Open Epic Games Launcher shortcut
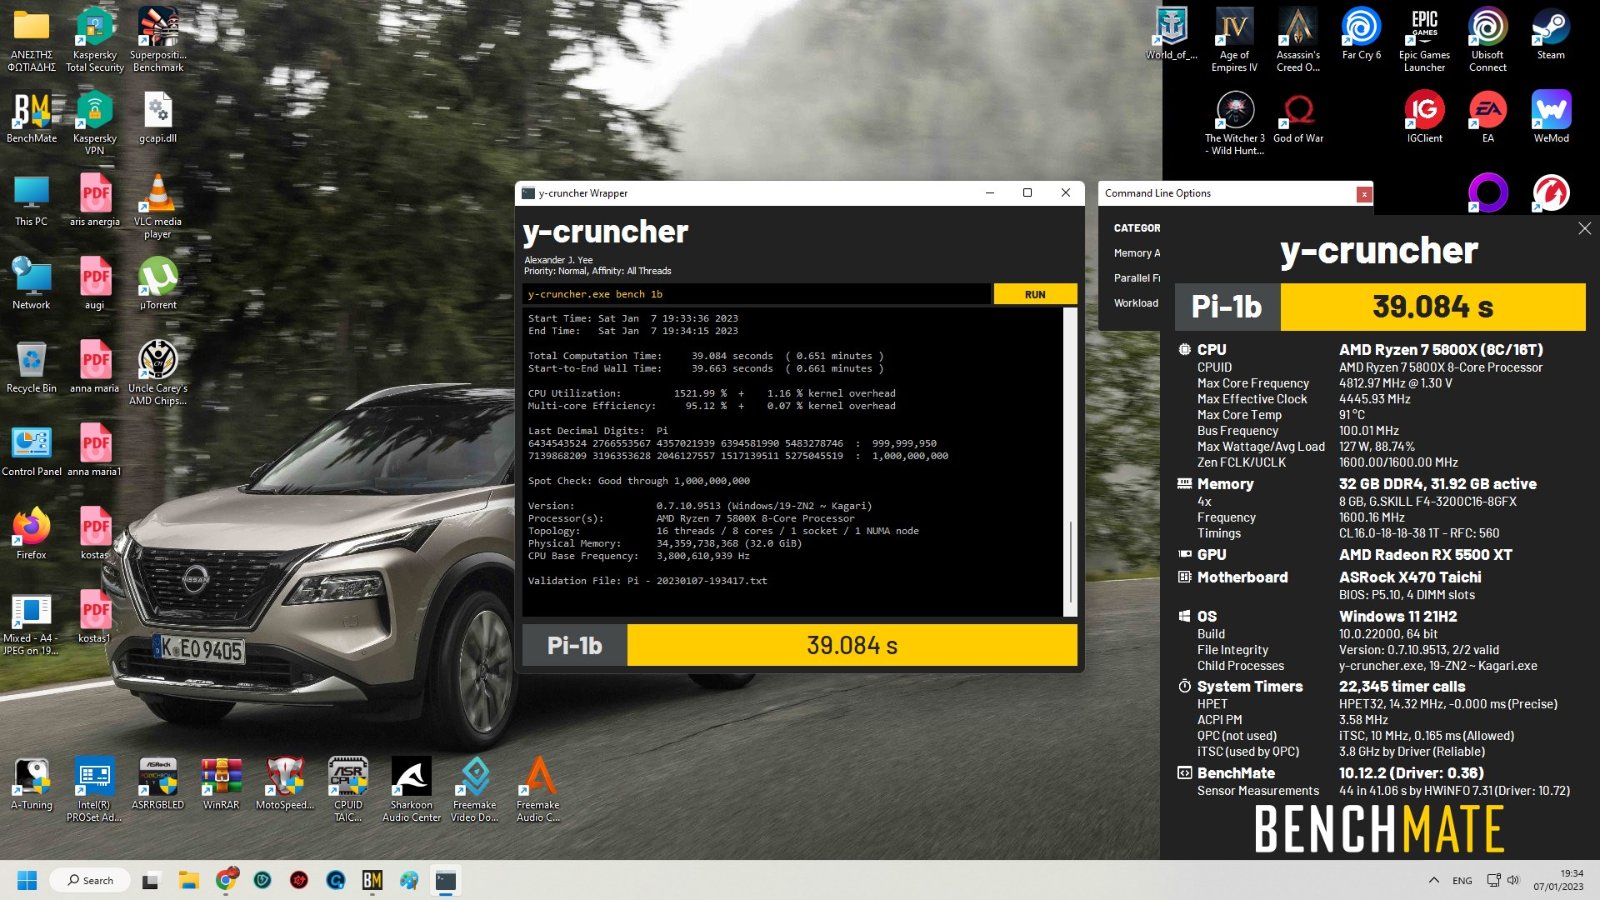Image resolution: width=1600 pixels, height=900 pixels. point(1424,40)
